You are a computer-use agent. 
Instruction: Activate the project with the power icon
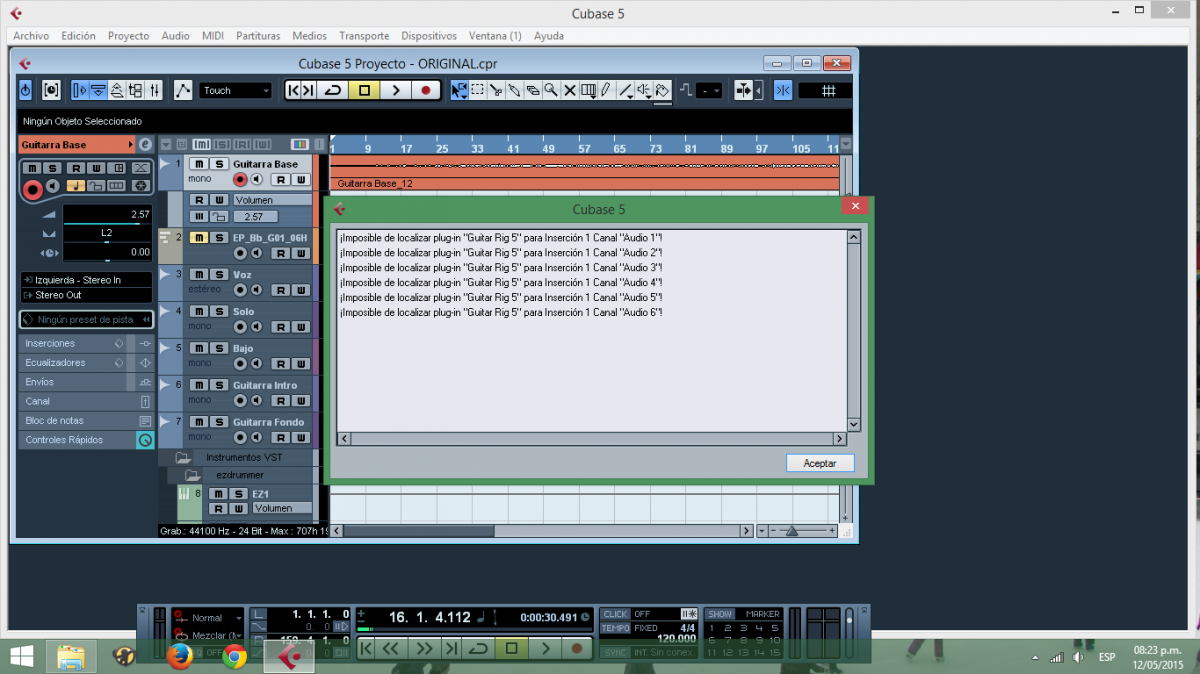(26, 90)
